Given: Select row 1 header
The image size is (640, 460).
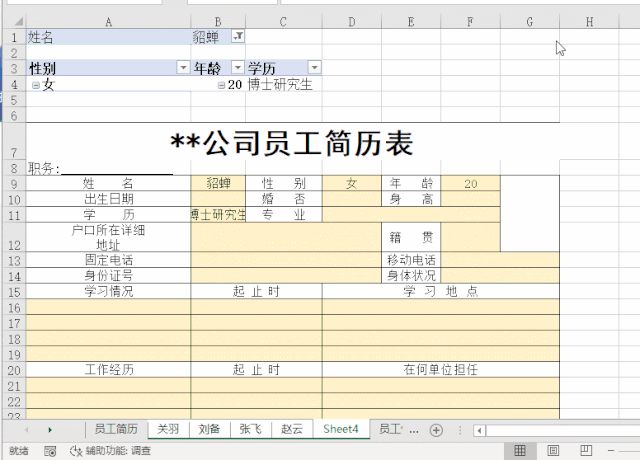Looking at the screenshot, I should [14, 37].
